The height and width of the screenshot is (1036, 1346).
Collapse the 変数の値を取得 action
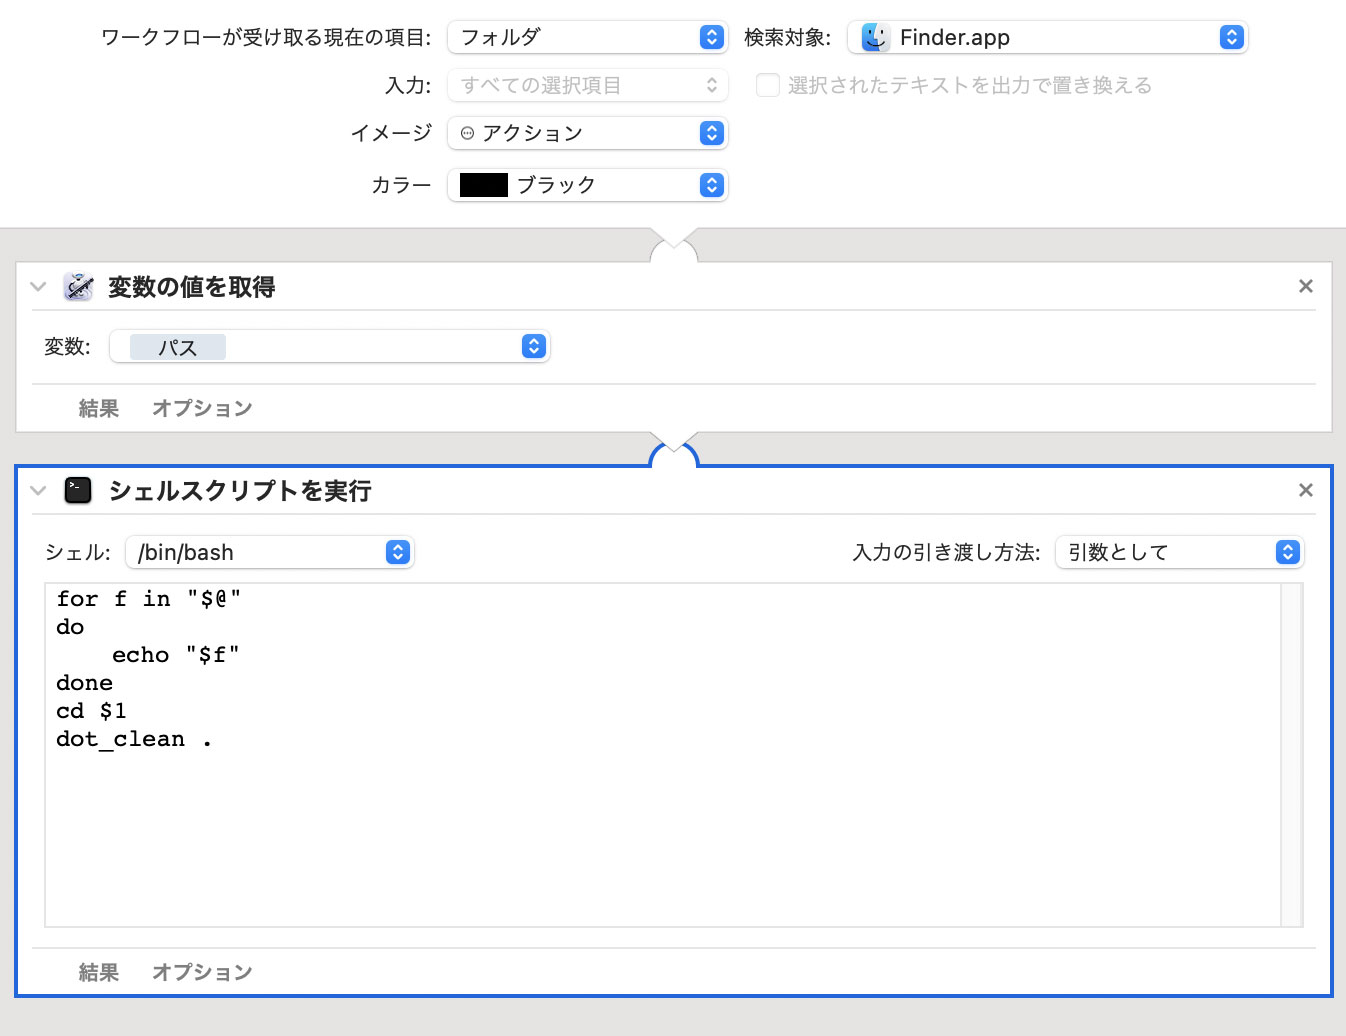(38, 287)
